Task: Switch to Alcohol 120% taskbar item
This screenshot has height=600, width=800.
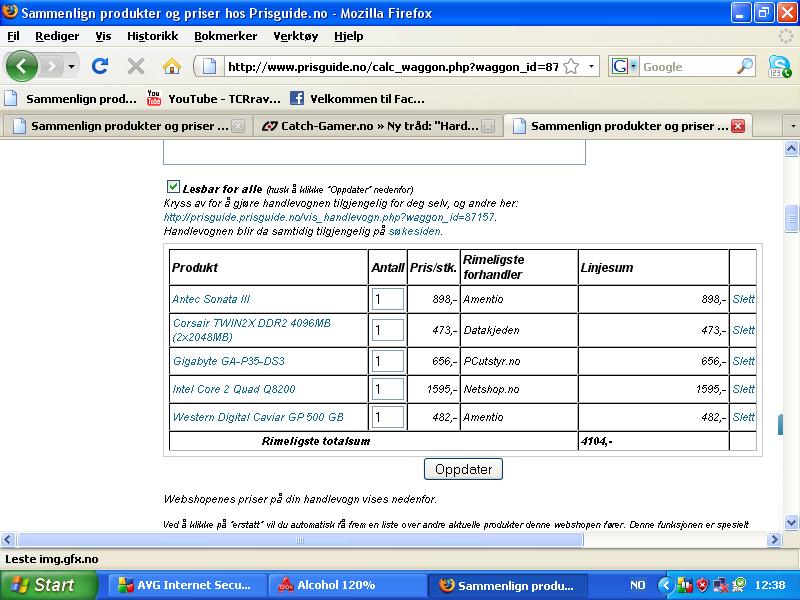Action: click(x=347, y=585)
